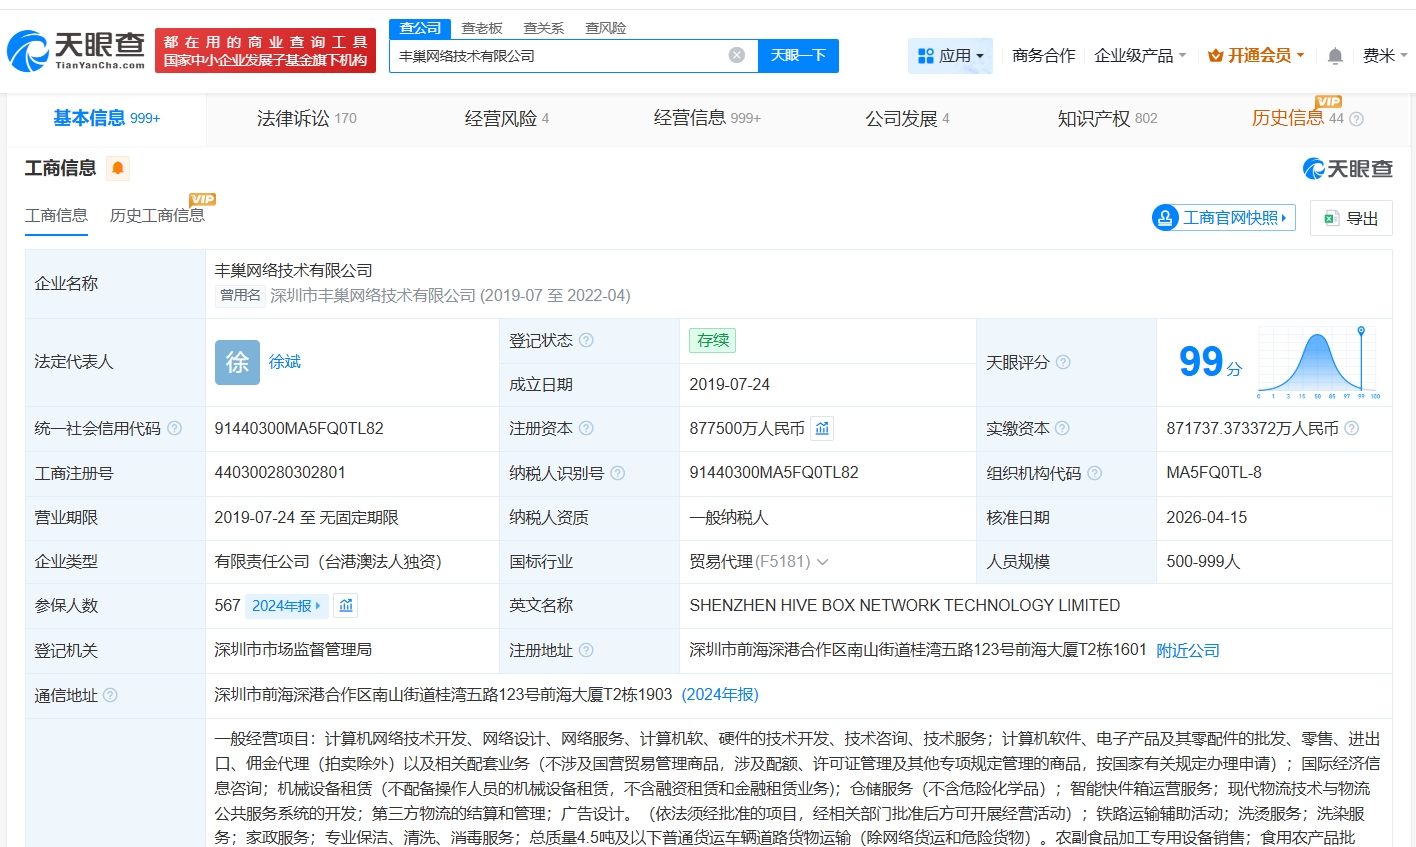Image resolution: width=1416 pixels, height=847 pixels.
Task: Click the help icon beside 天眼评分
Action: pyautogui.click(x=1063, y=362)
